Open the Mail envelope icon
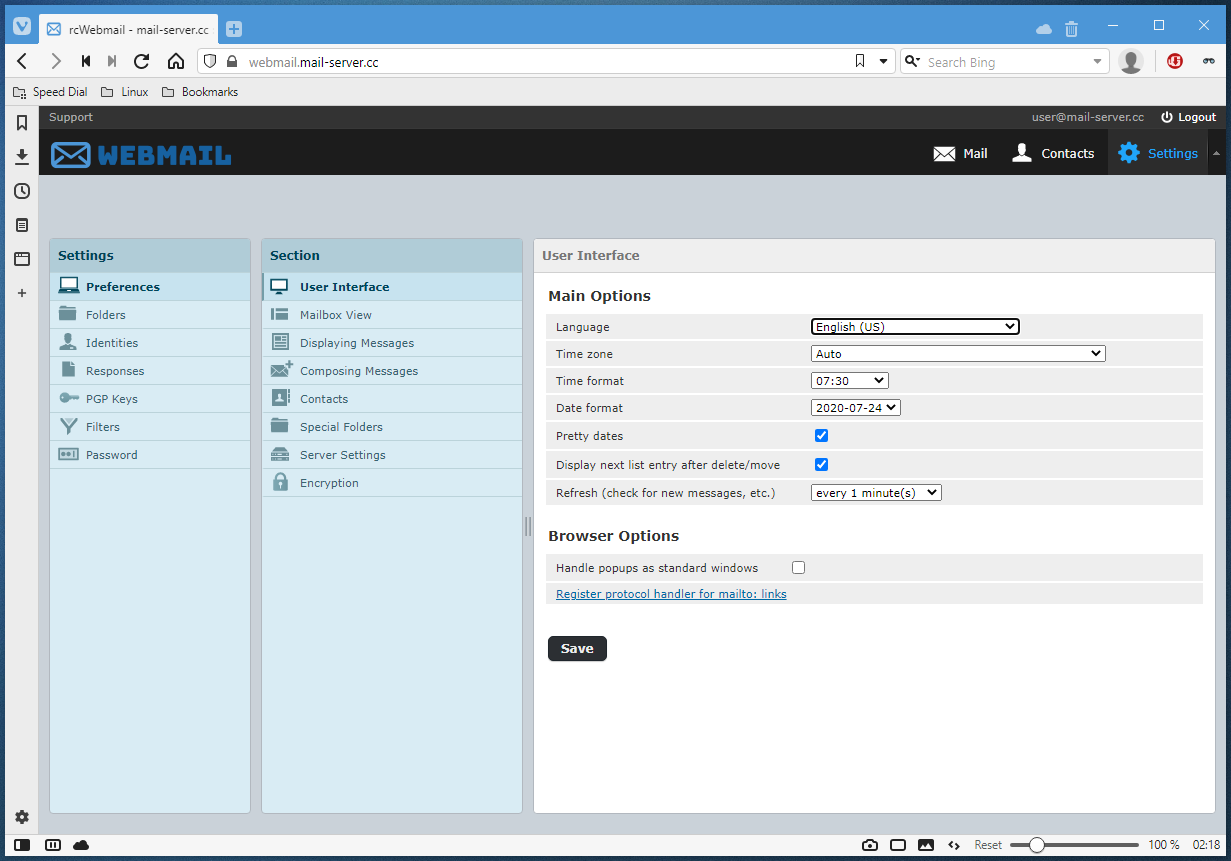Viewport: 1231px width, 861px height. coord(944,153)
